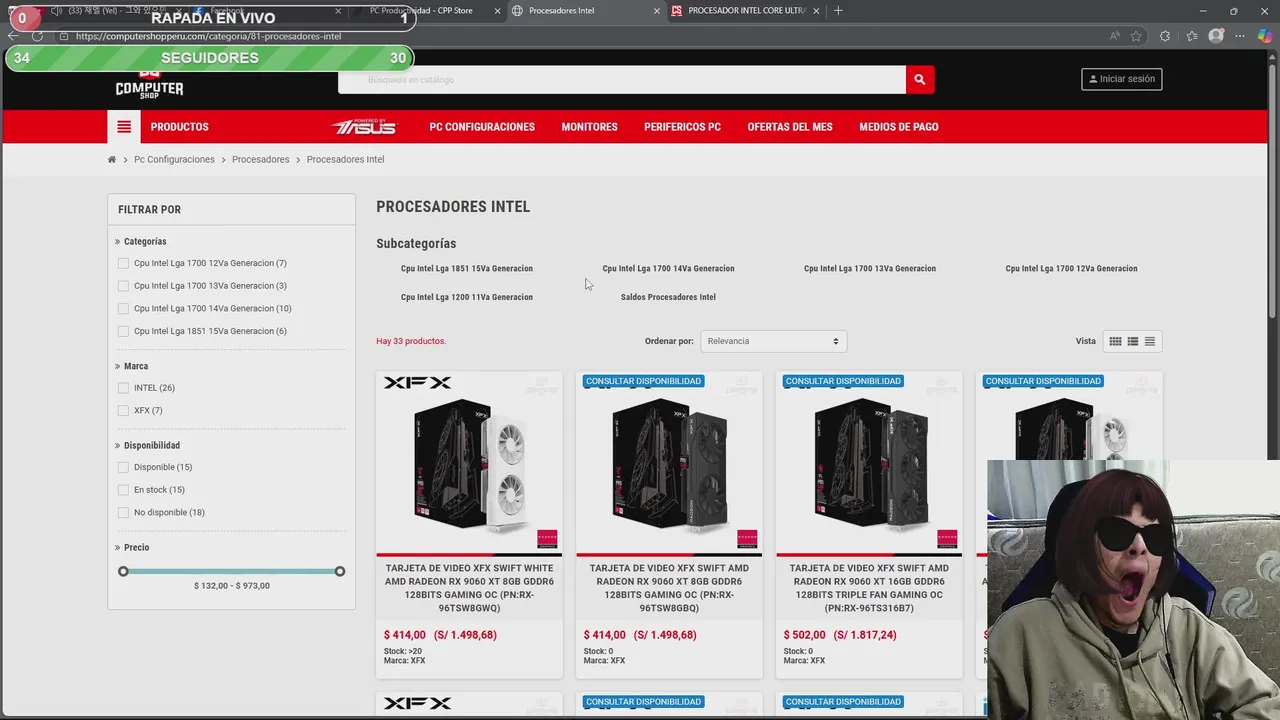Image resolution: width=1280 pixels, height=720 pixels.
Task: Check Cpu Intel Lga 1700 13Va Generacion filter
Action: [x=123, y=286]
